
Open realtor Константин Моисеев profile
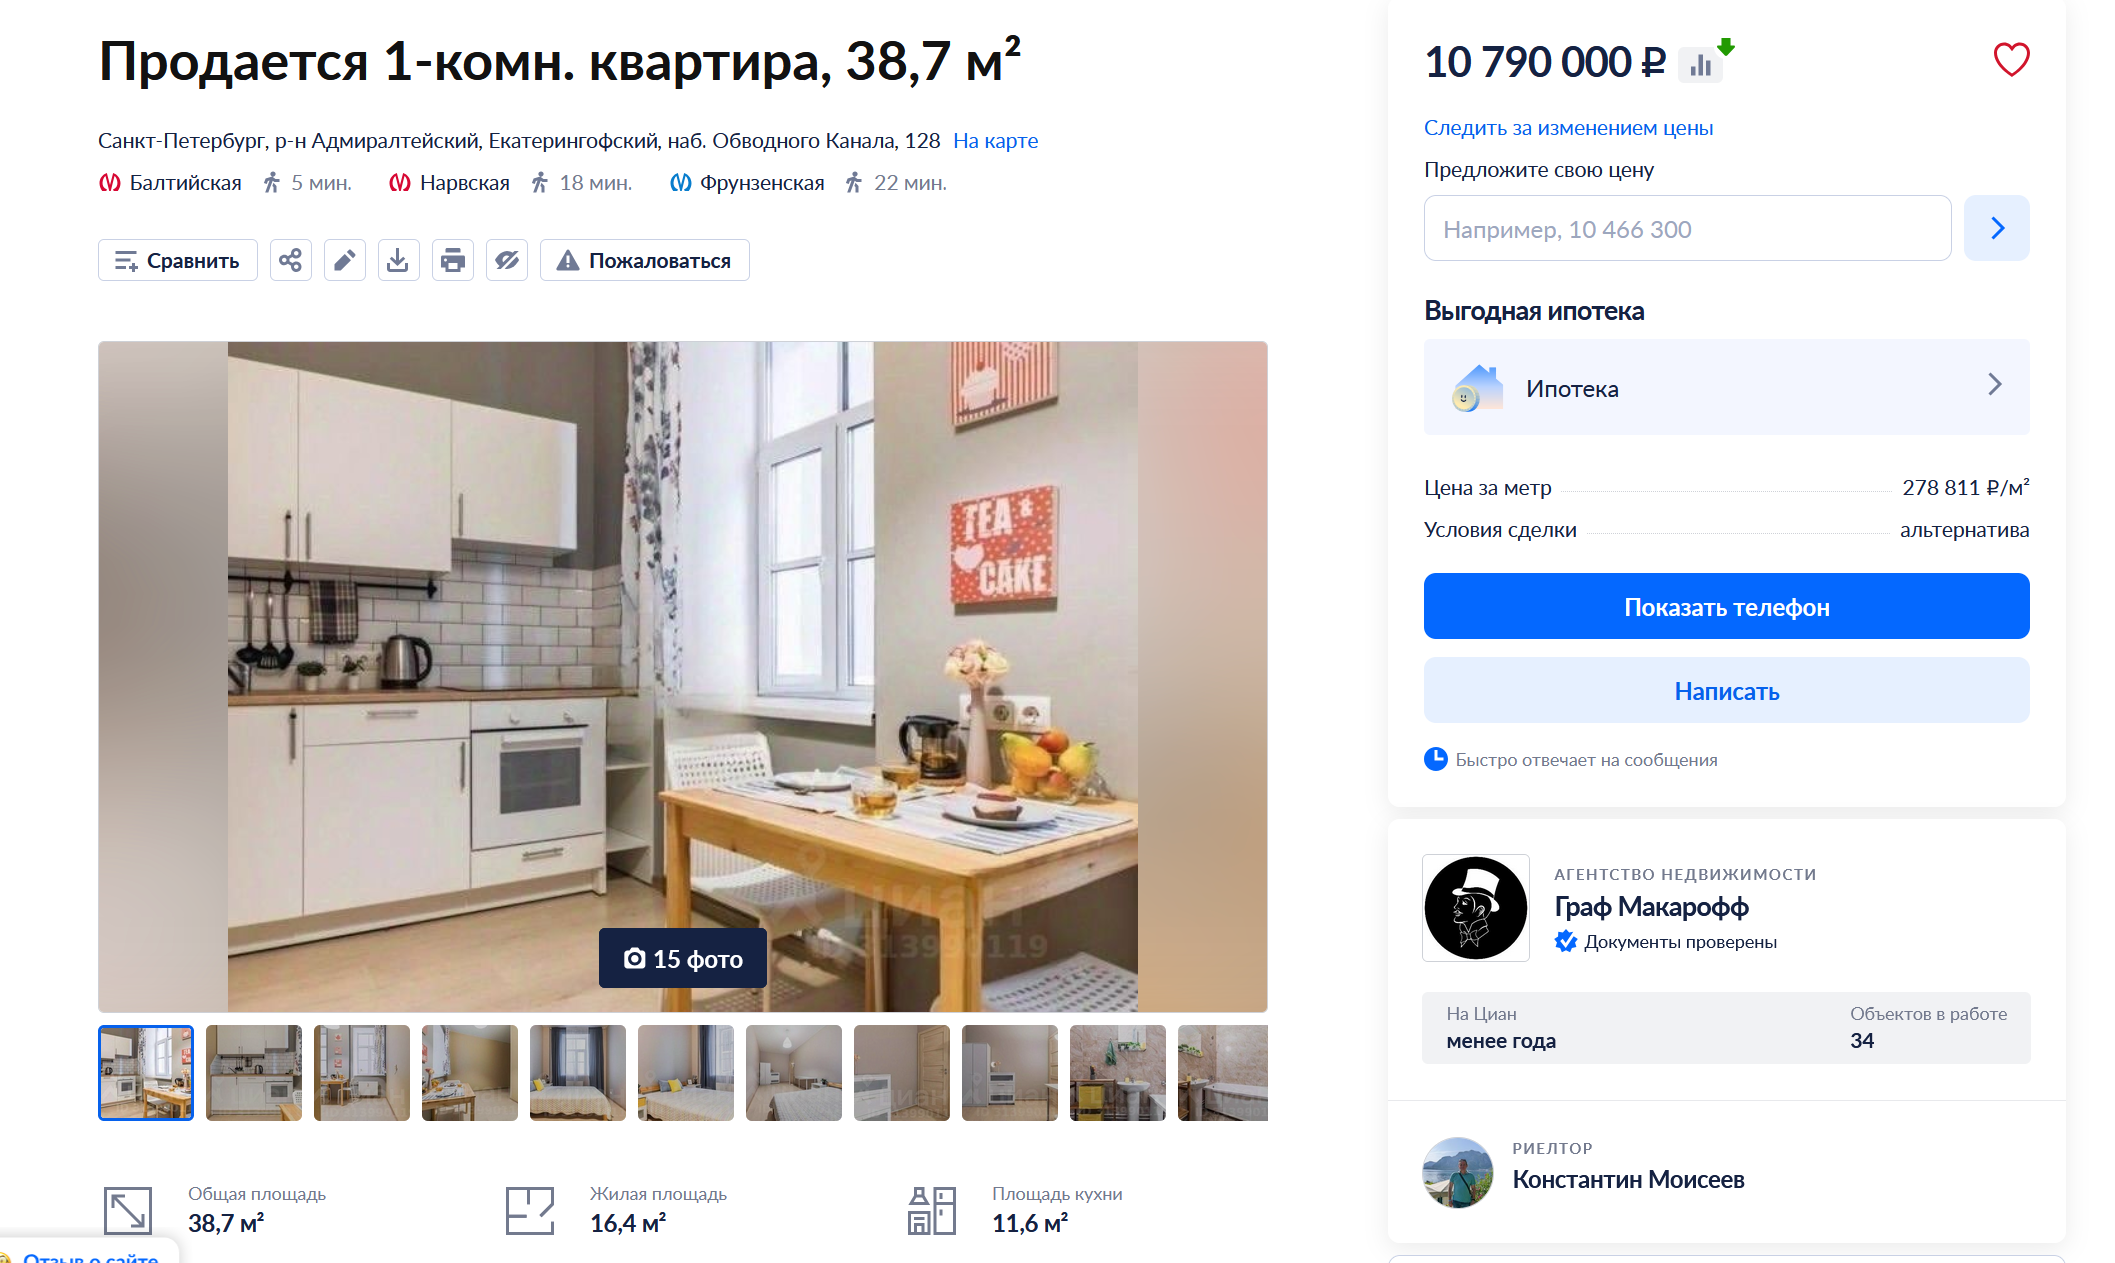(x=1628, y=1180)
